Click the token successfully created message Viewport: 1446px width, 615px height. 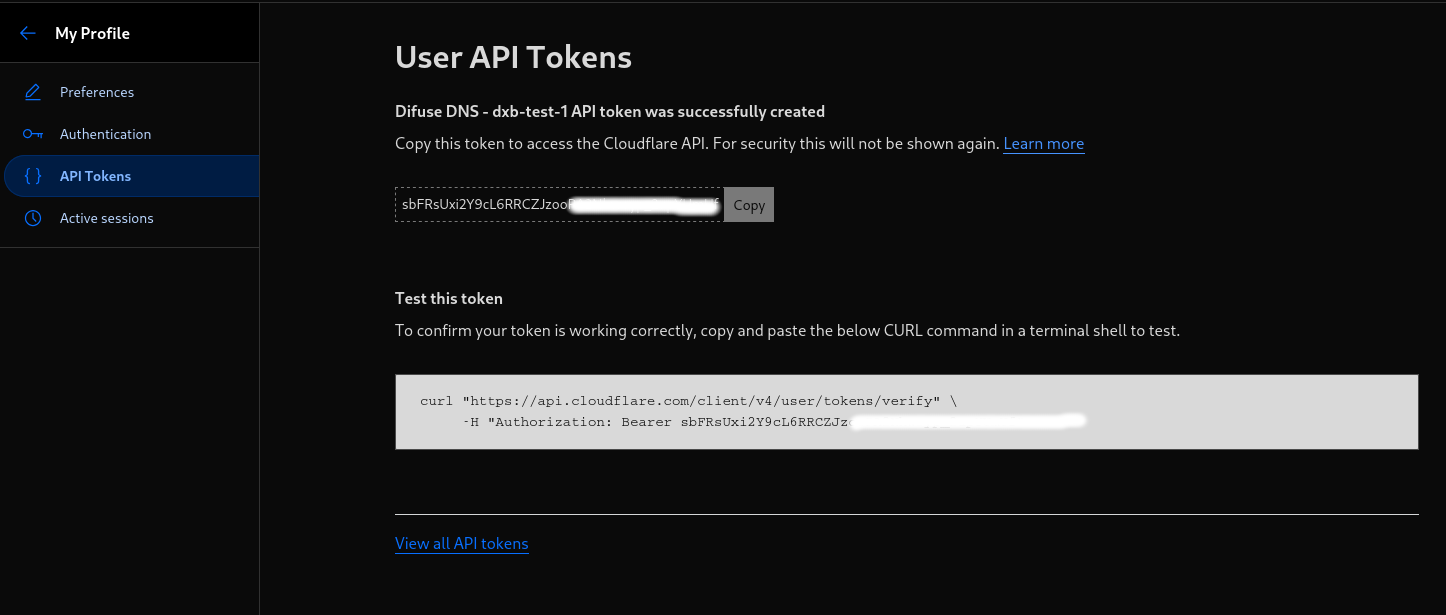pyautogui.click(x=610, y=111)
